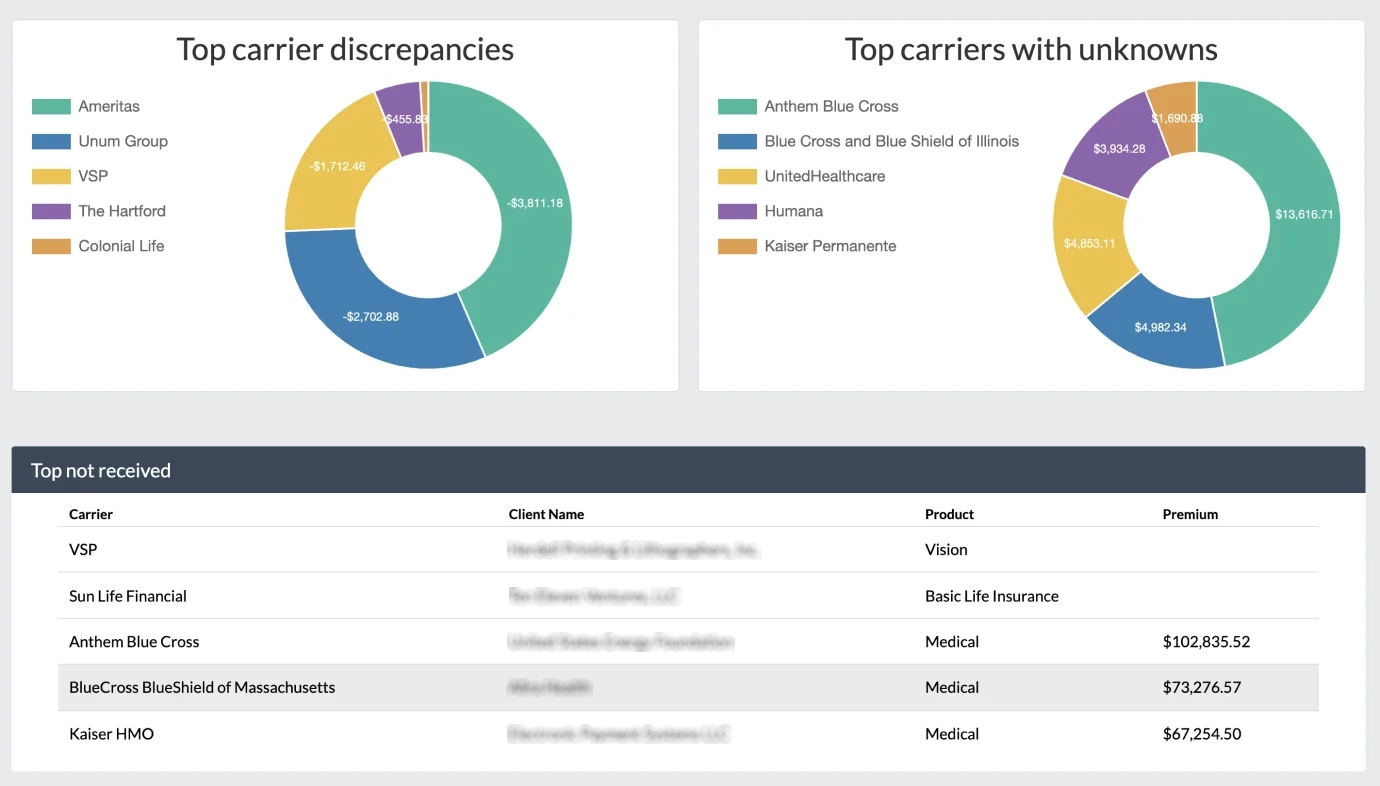Select the -$3,811.18 green donut segment
Viewport: 1380px width, 786px height.
[535, 203]
